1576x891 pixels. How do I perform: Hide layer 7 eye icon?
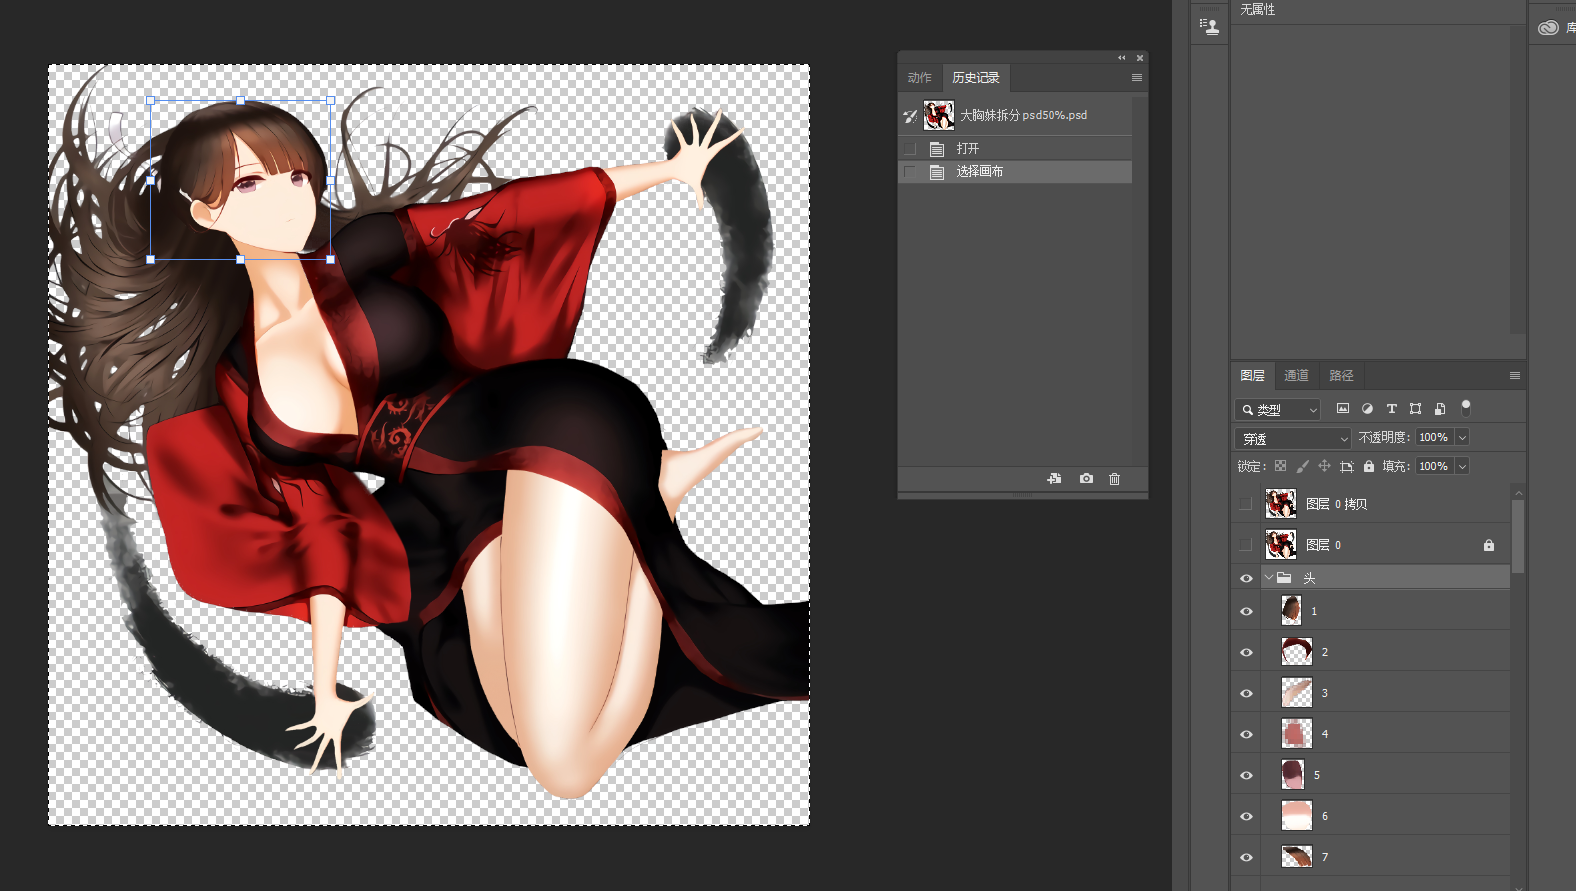[x=1246, y=857]
